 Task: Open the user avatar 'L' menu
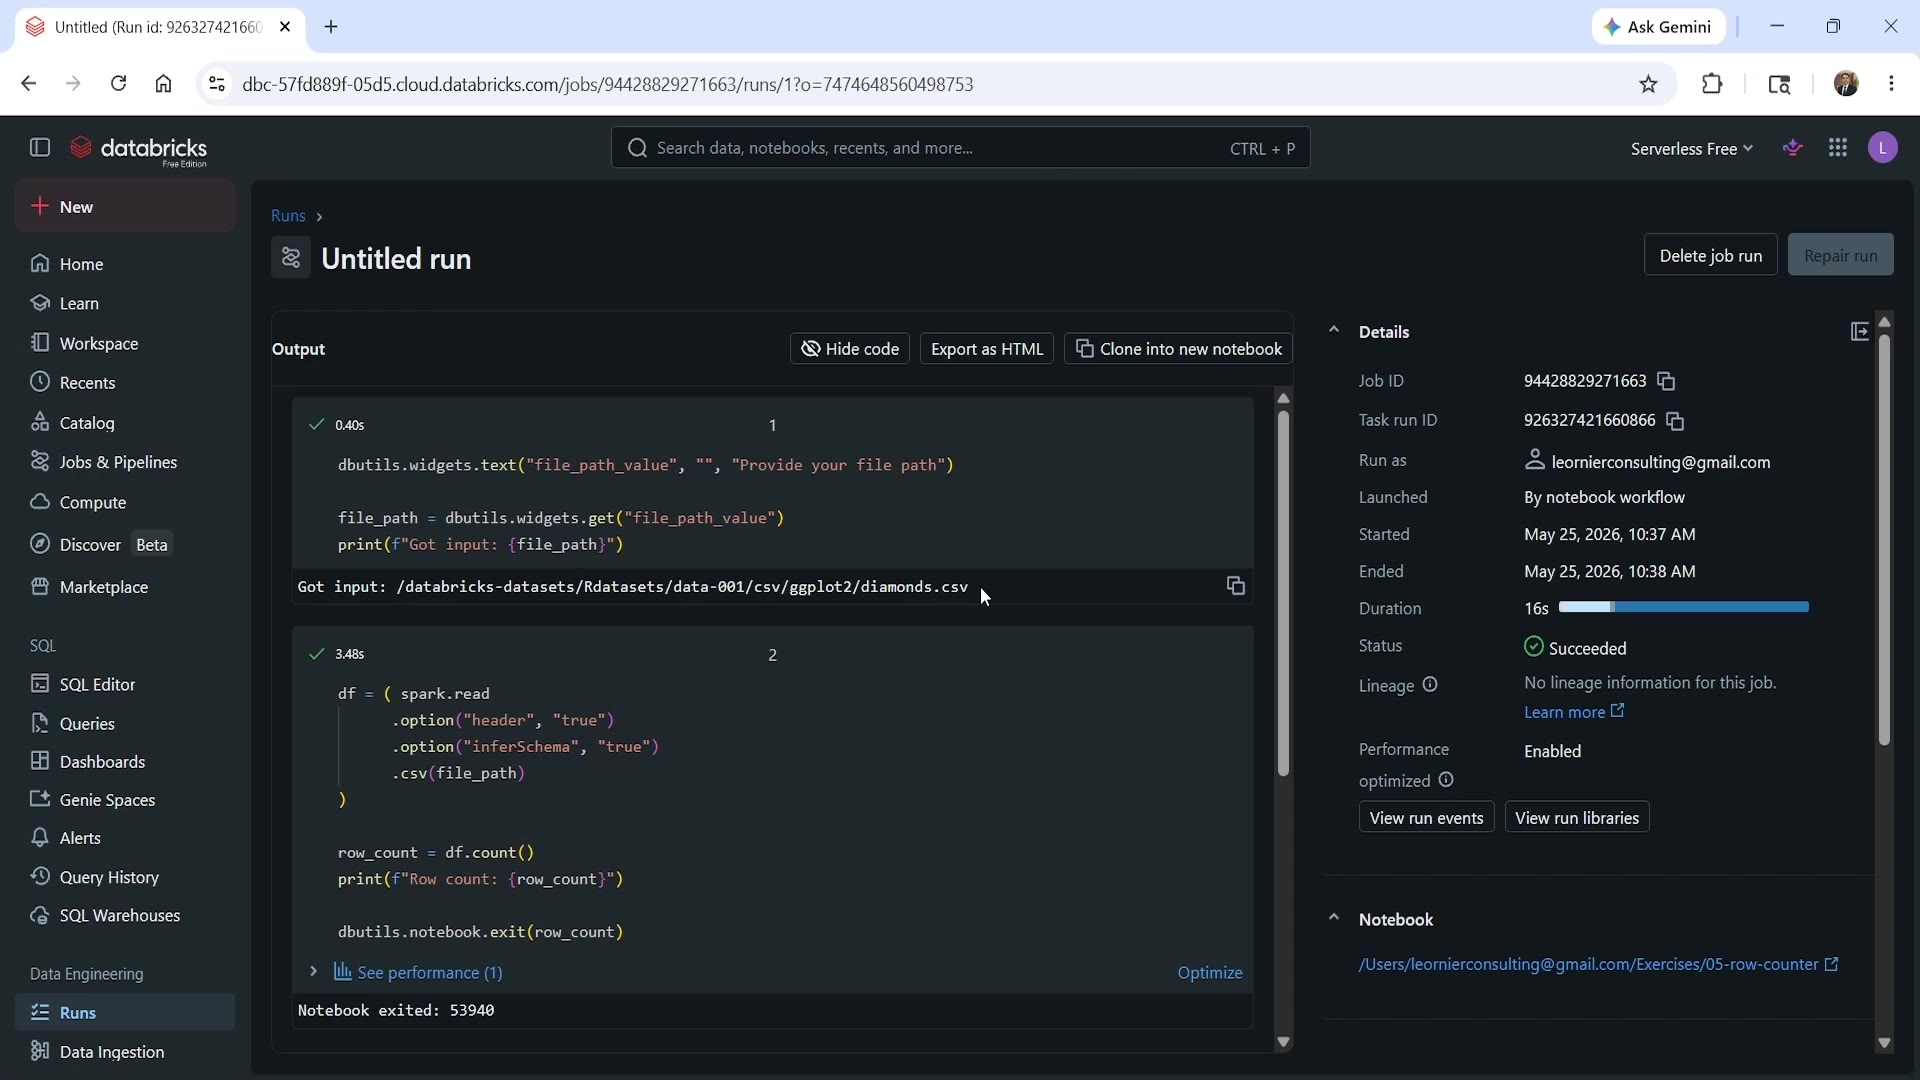tap(1883, 148)
